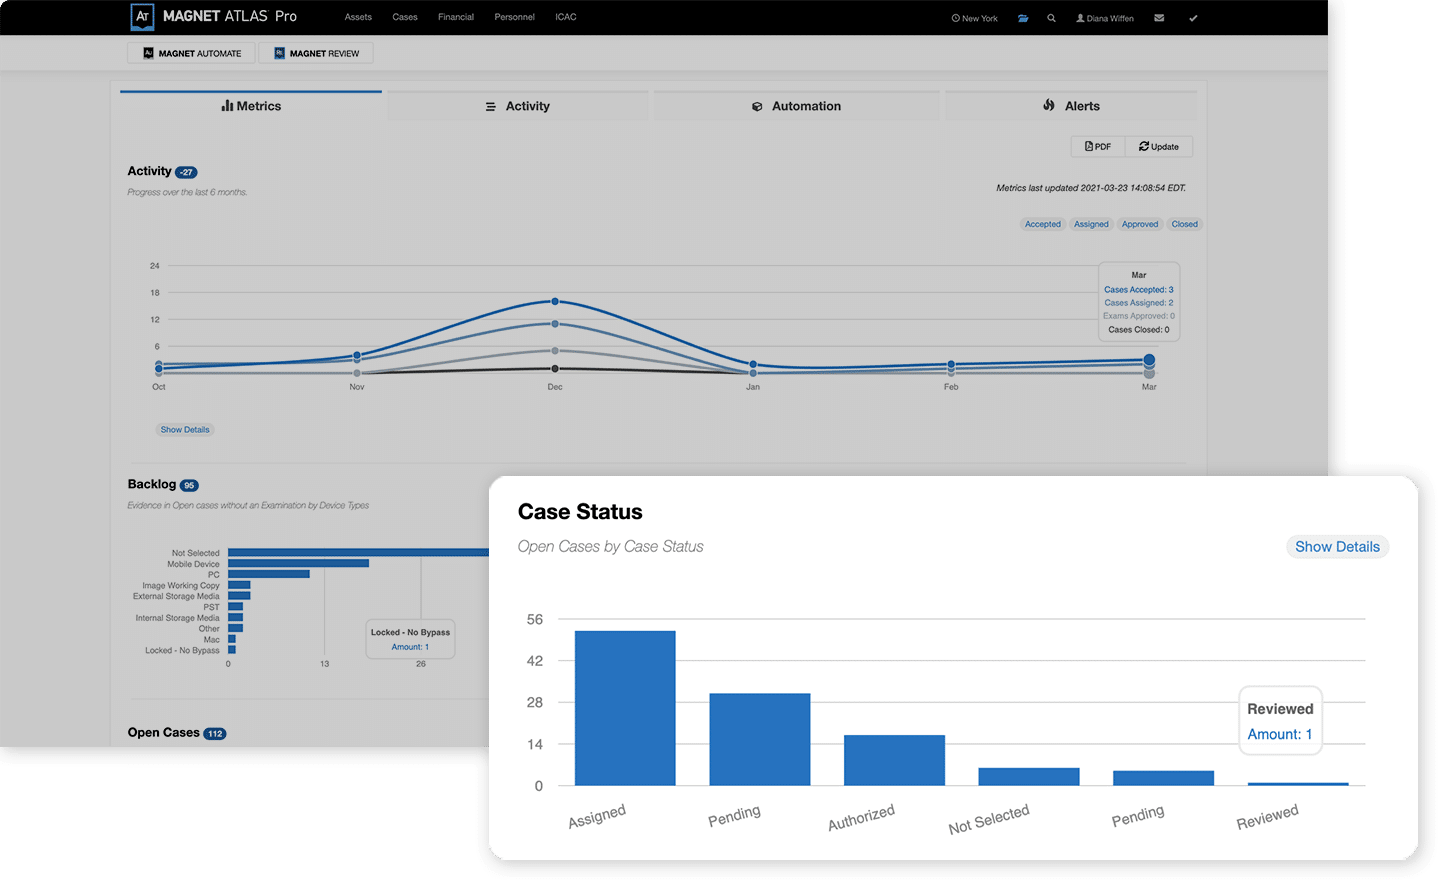Screen dimensions: 1438x880
Task: Open the Assets menu
Action: point(358,17)
